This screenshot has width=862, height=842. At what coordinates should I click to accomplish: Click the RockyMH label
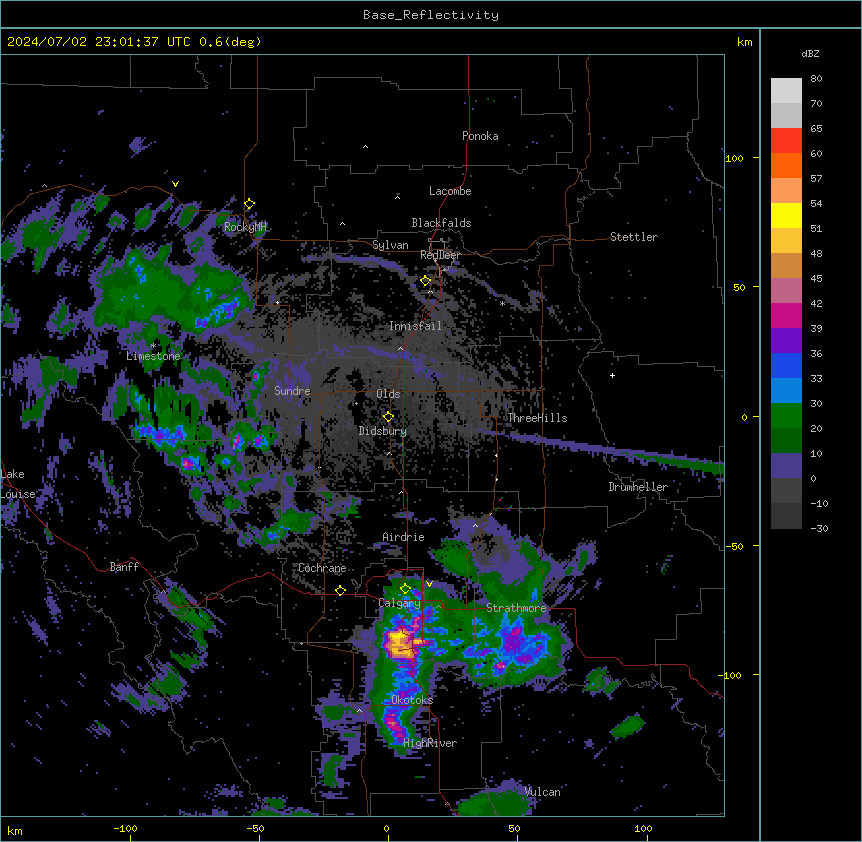click(x=245, y=227)
